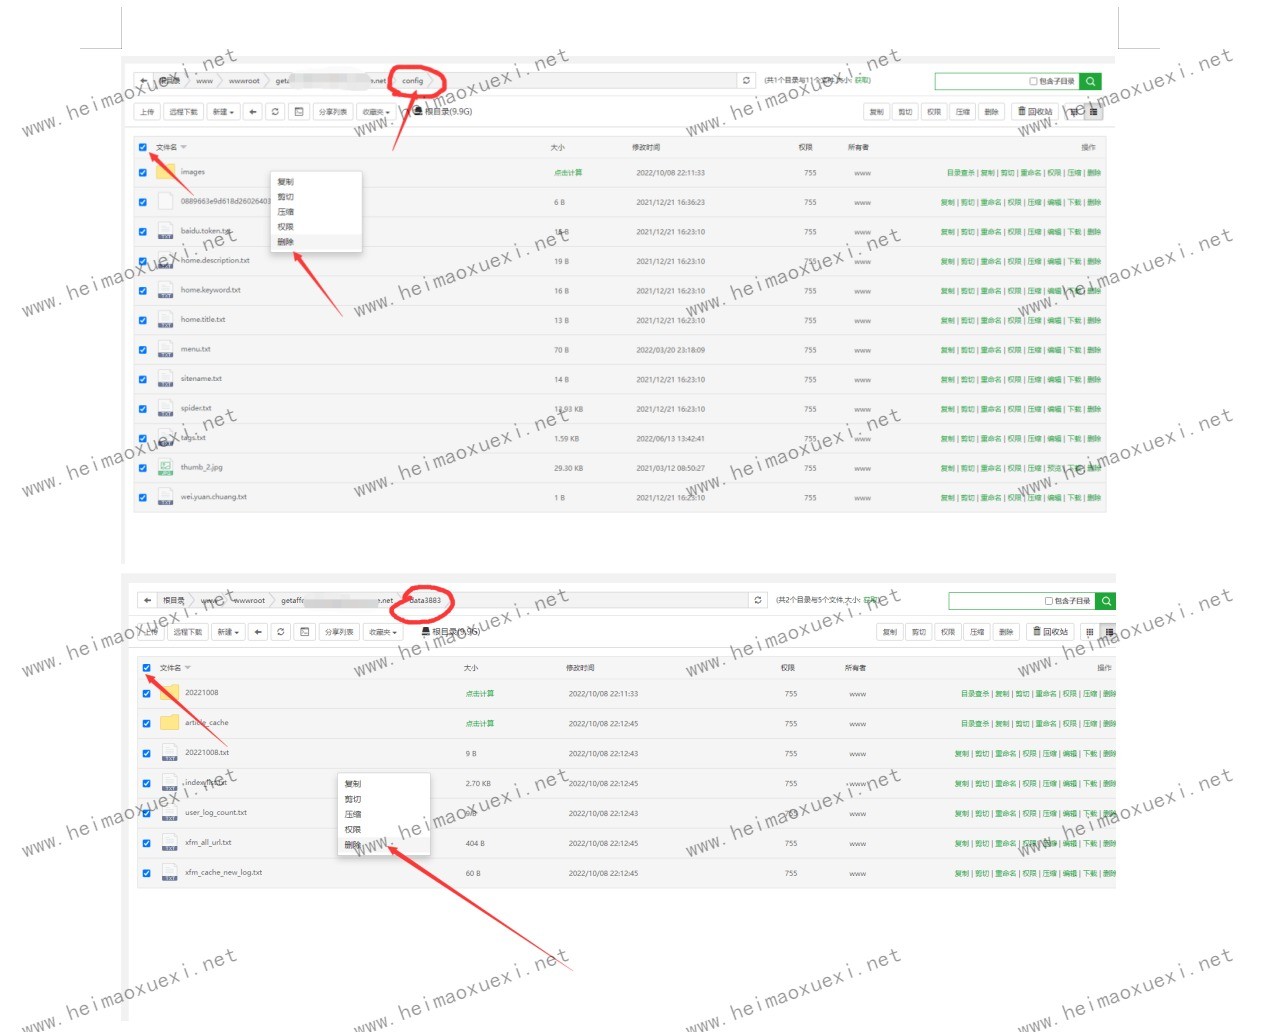Image resolution: width=1287 pixels, height=1032 pixels.
Task: Uncheck the checkbox for the menu.txt row
Action: [142, 350]
